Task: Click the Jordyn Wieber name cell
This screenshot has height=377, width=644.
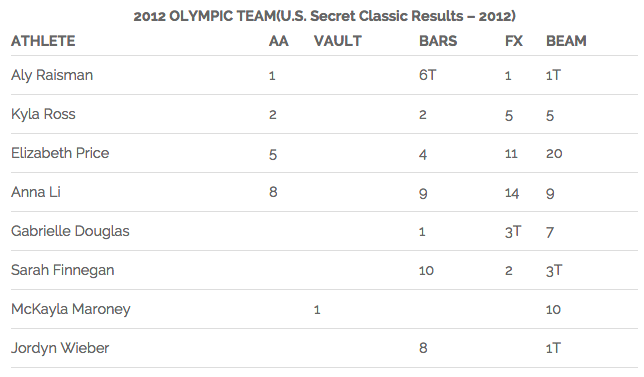Action: point(60,348)
